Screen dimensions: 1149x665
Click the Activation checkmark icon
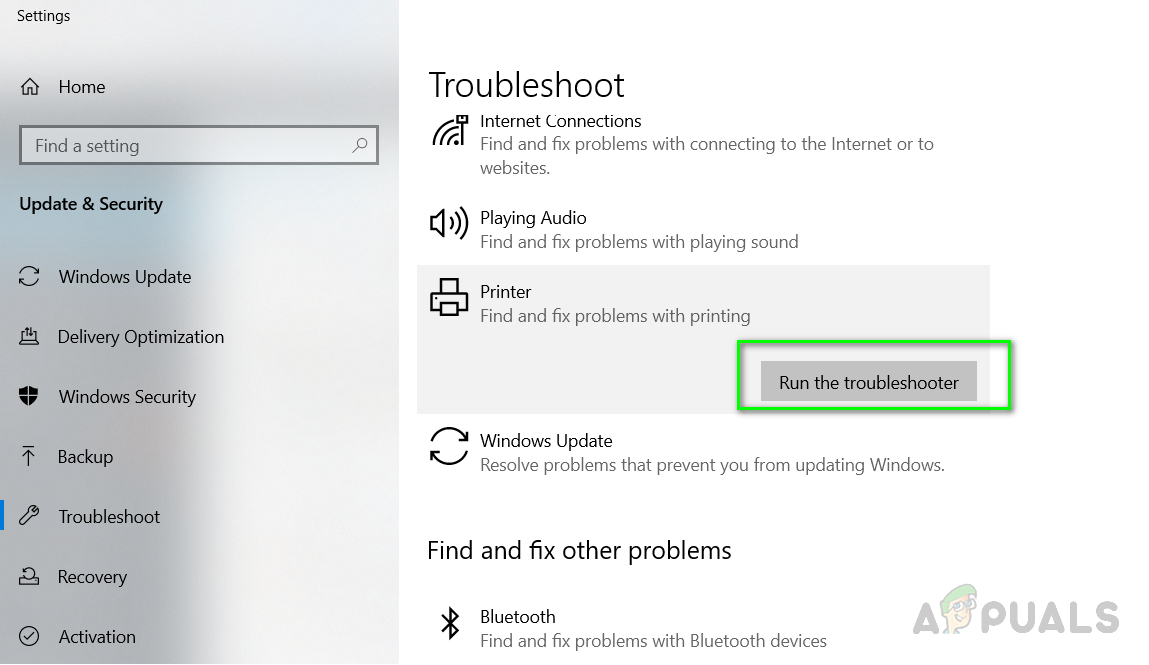tap(30, 637)
